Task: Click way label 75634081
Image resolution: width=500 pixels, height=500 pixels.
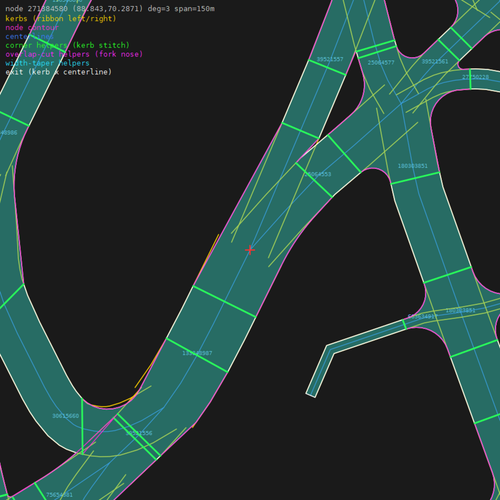Action: [59, 495]
